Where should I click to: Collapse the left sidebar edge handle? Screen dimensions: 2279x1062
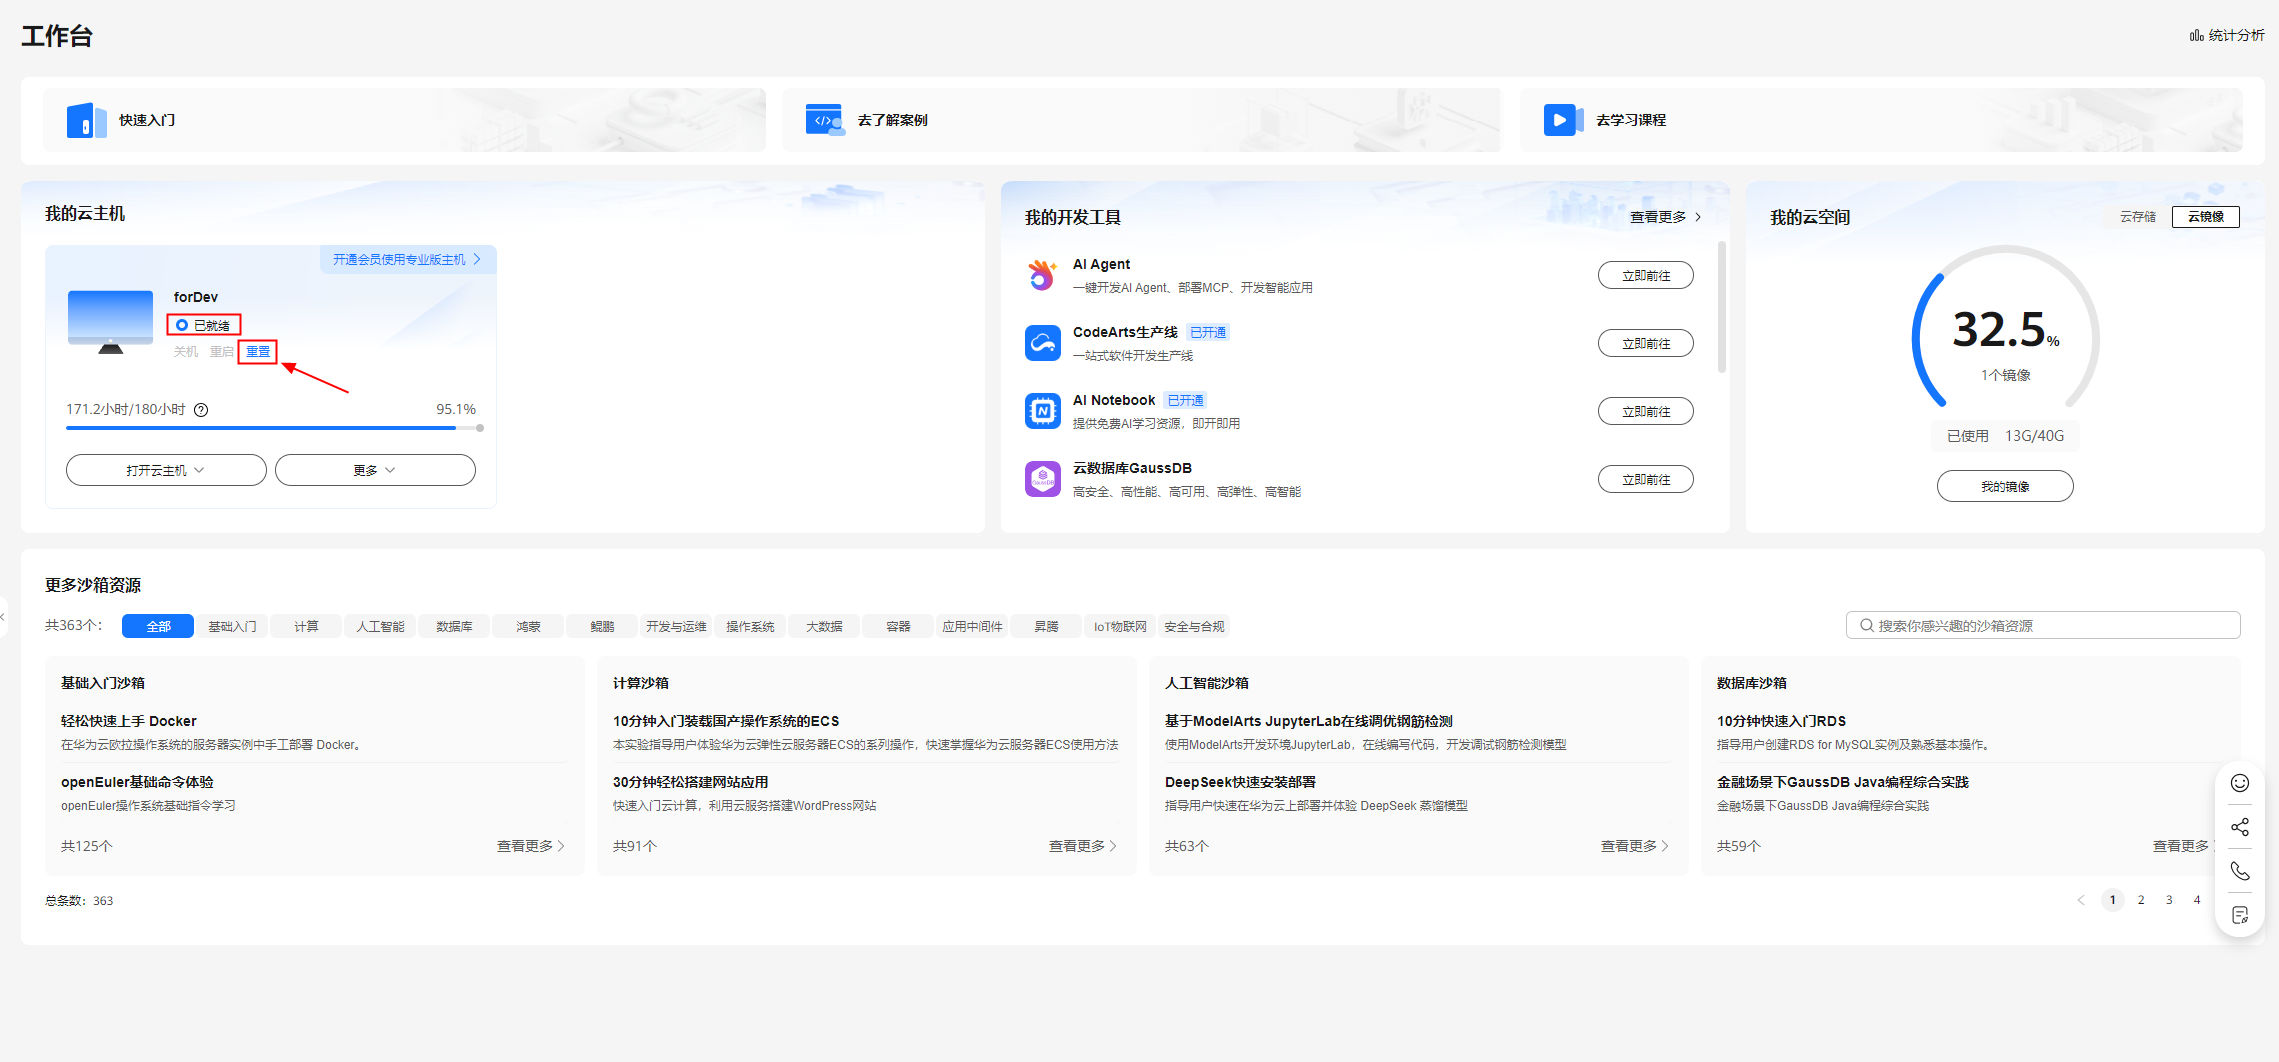coord(3,617)
